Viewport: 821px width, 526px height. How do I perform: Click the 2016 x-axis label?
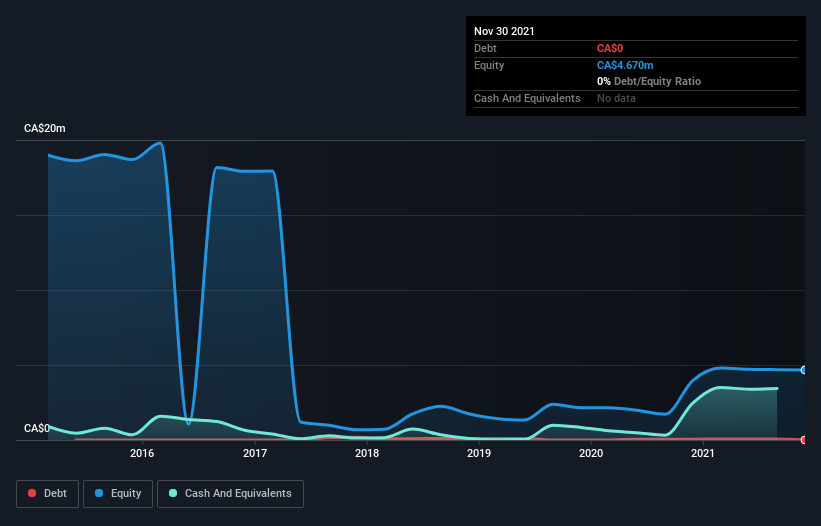point(142,453)
